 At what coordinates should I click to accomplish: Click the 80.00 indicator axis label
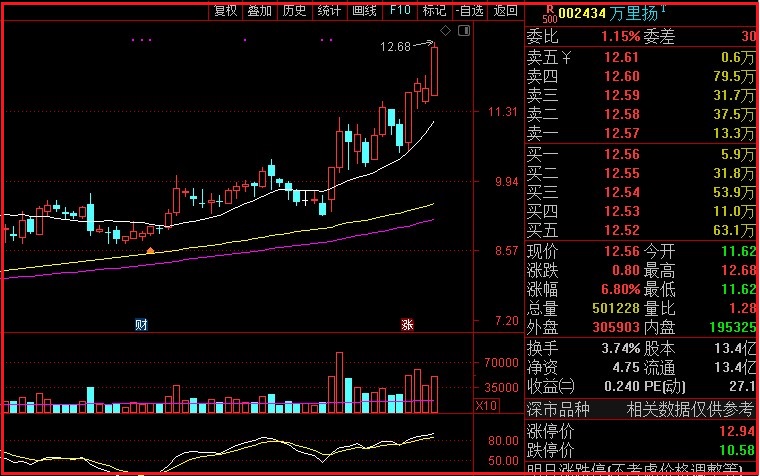(x=503, y=441)
